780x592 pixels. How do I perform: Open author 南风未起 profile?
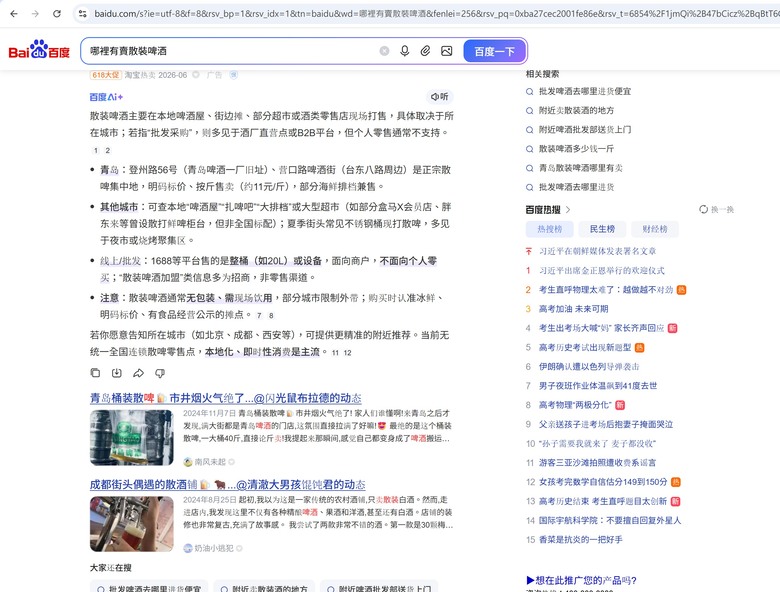(209, 462)
